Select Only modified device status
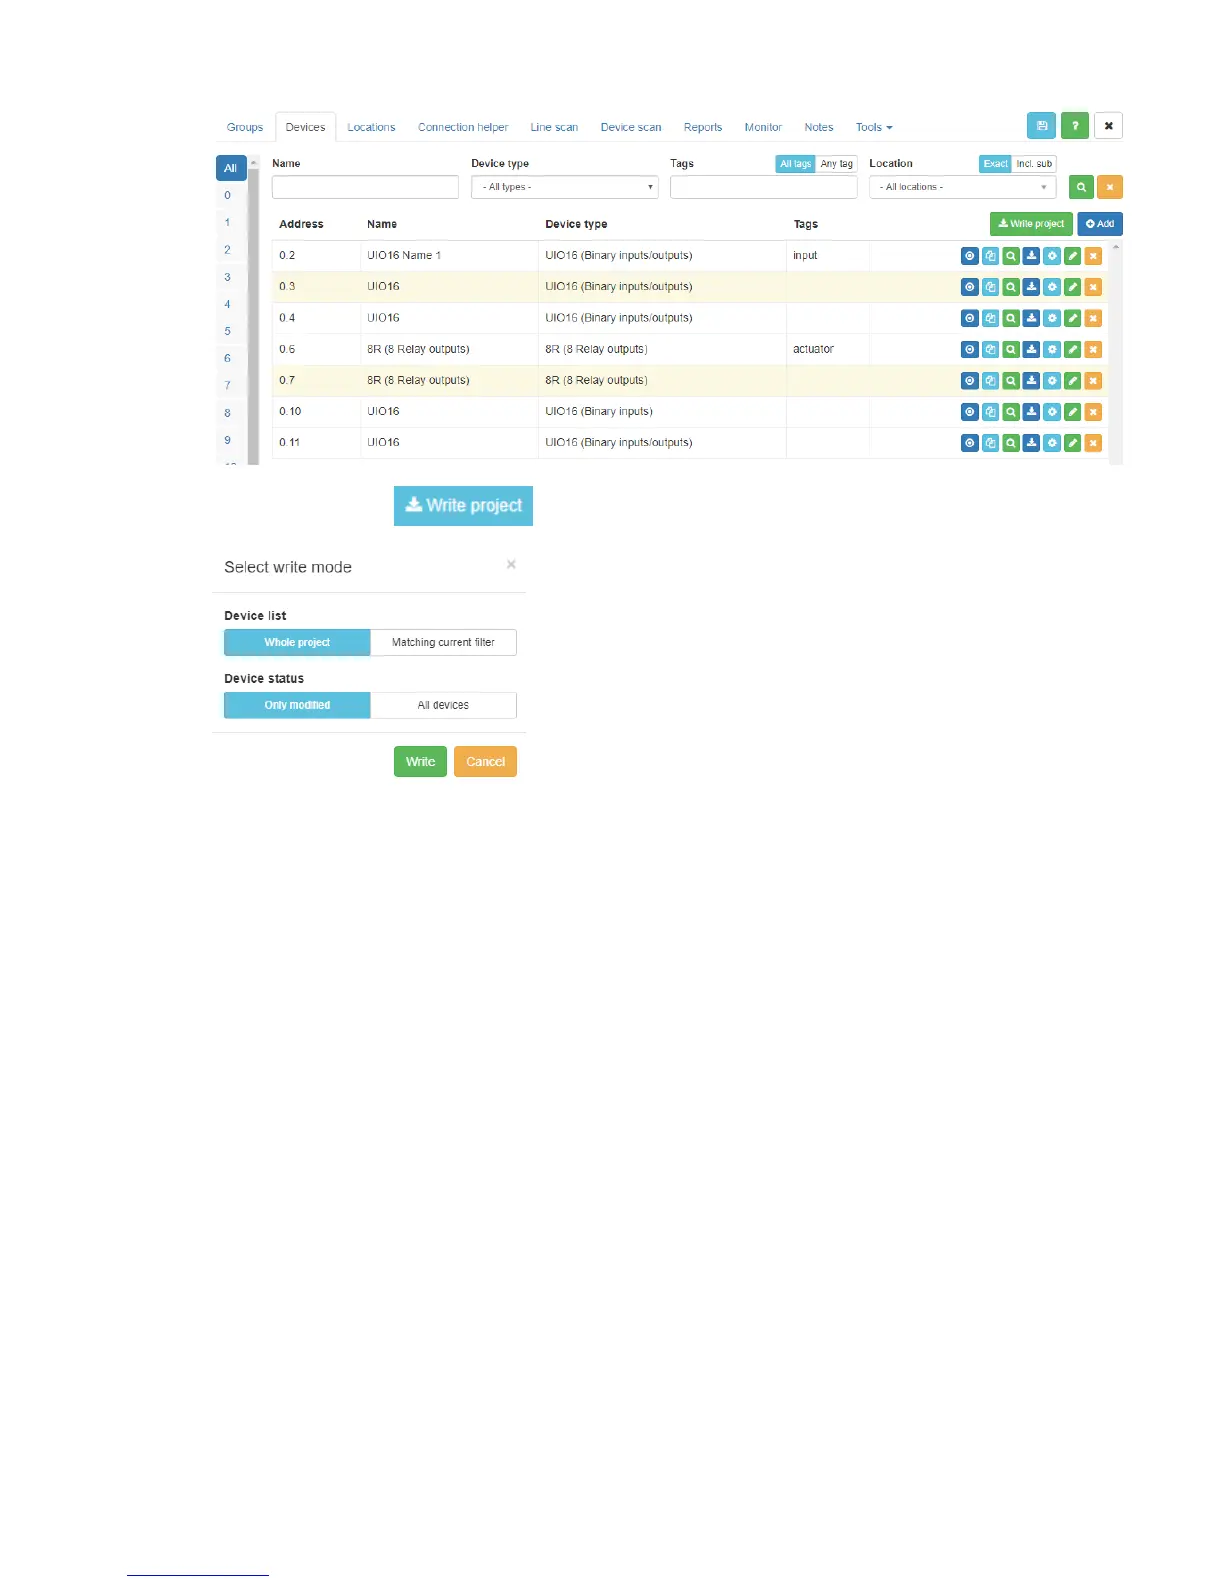Viewport: 1224px width, 1584px height. [x=297, y=705]
